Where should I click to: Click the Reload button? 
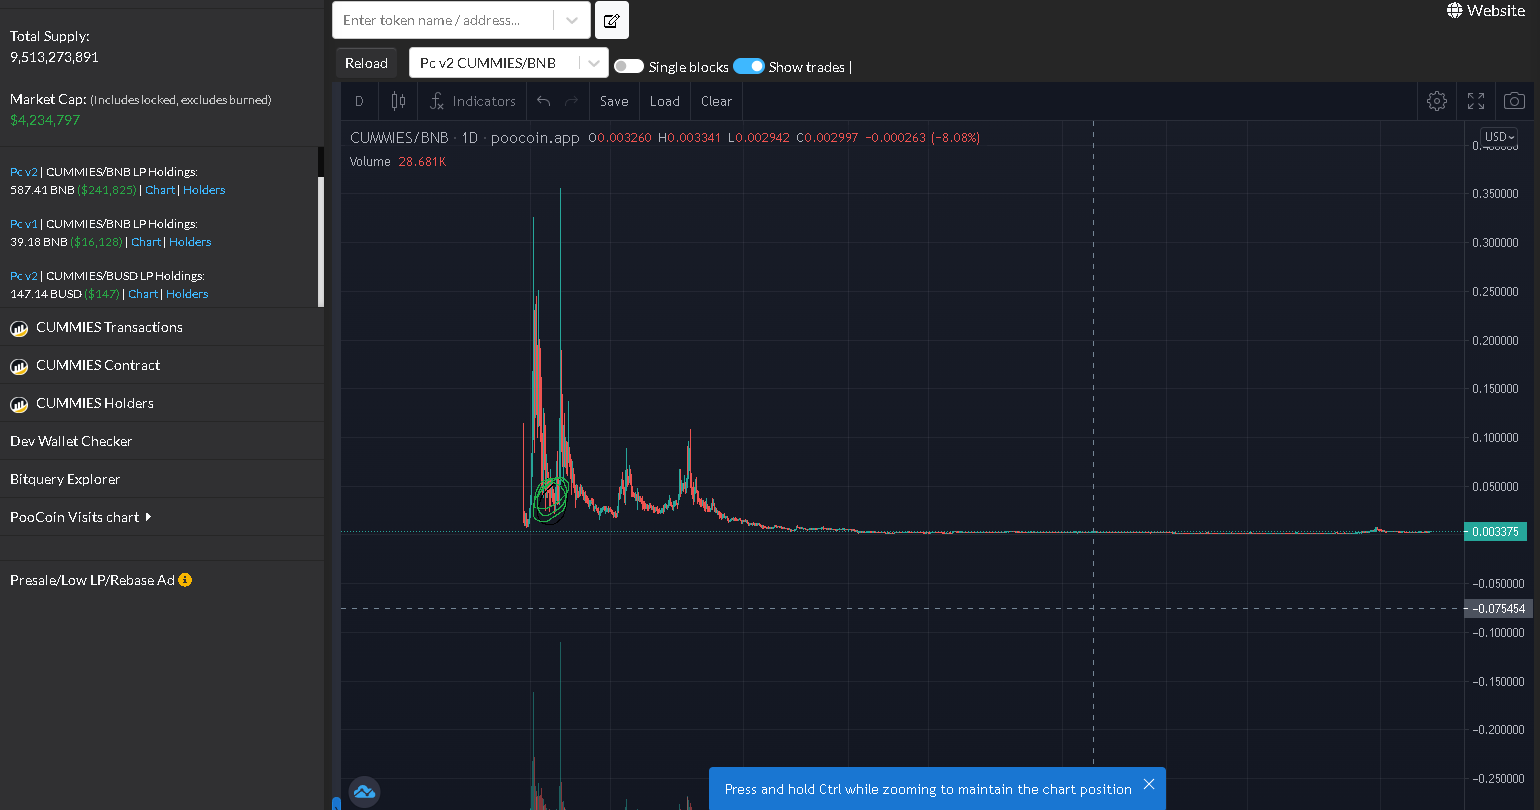point(366,63)
